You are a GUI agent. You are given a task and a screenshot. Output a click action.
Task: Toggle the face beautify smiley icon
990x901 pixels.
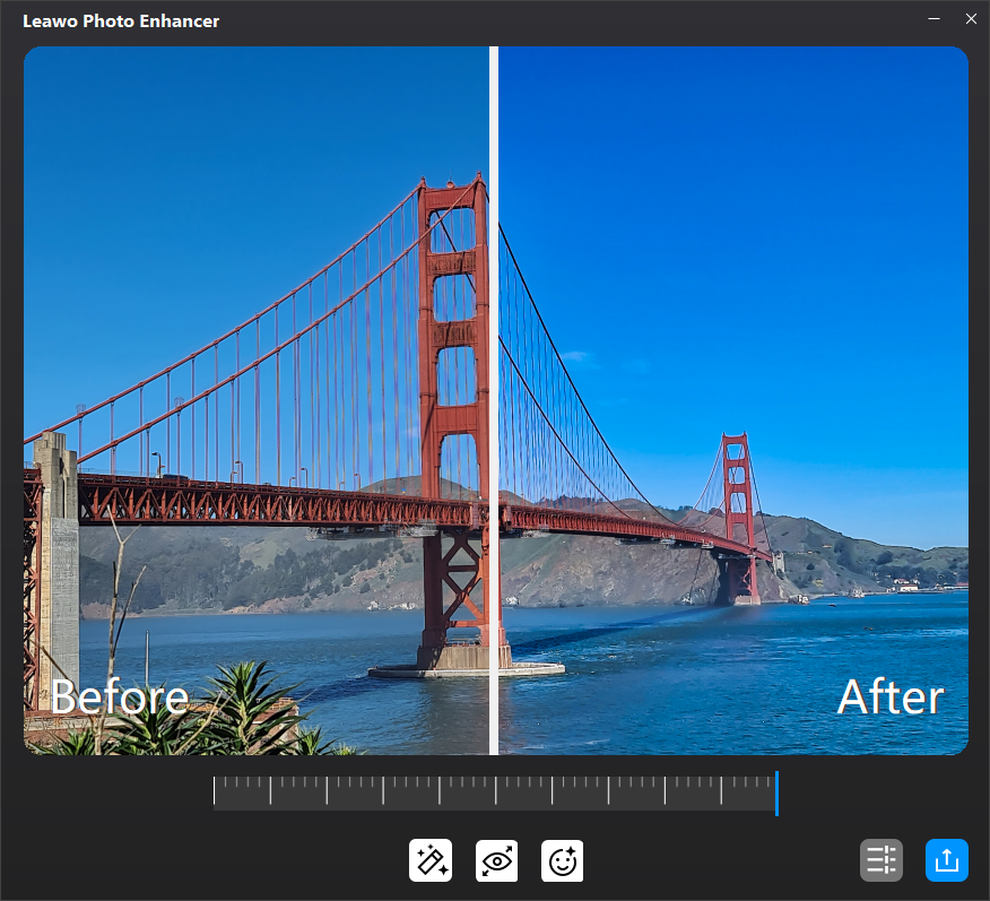pos(562,860)
